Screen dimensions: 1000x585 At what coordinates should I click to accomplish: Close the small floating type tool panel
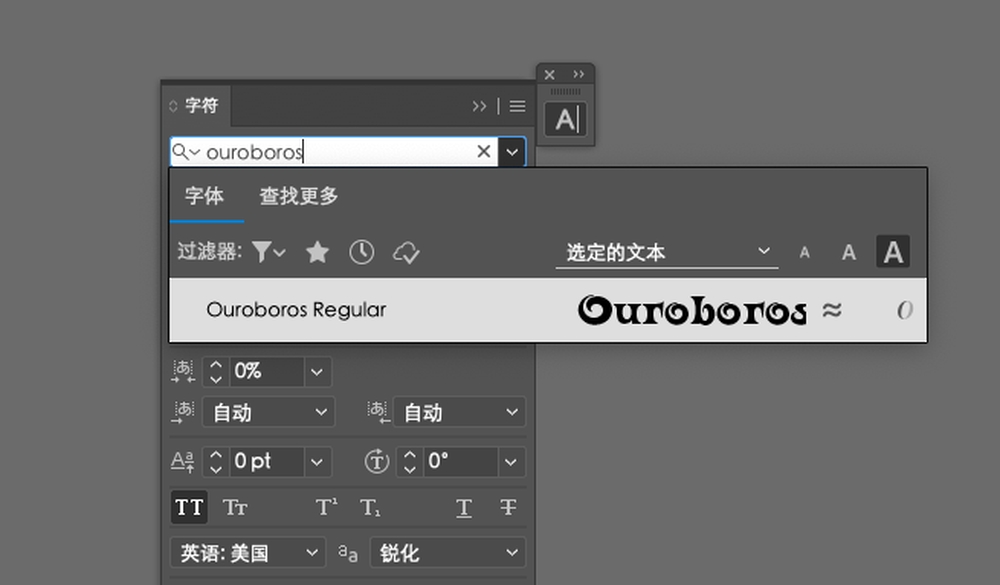[x=549, y=75]
